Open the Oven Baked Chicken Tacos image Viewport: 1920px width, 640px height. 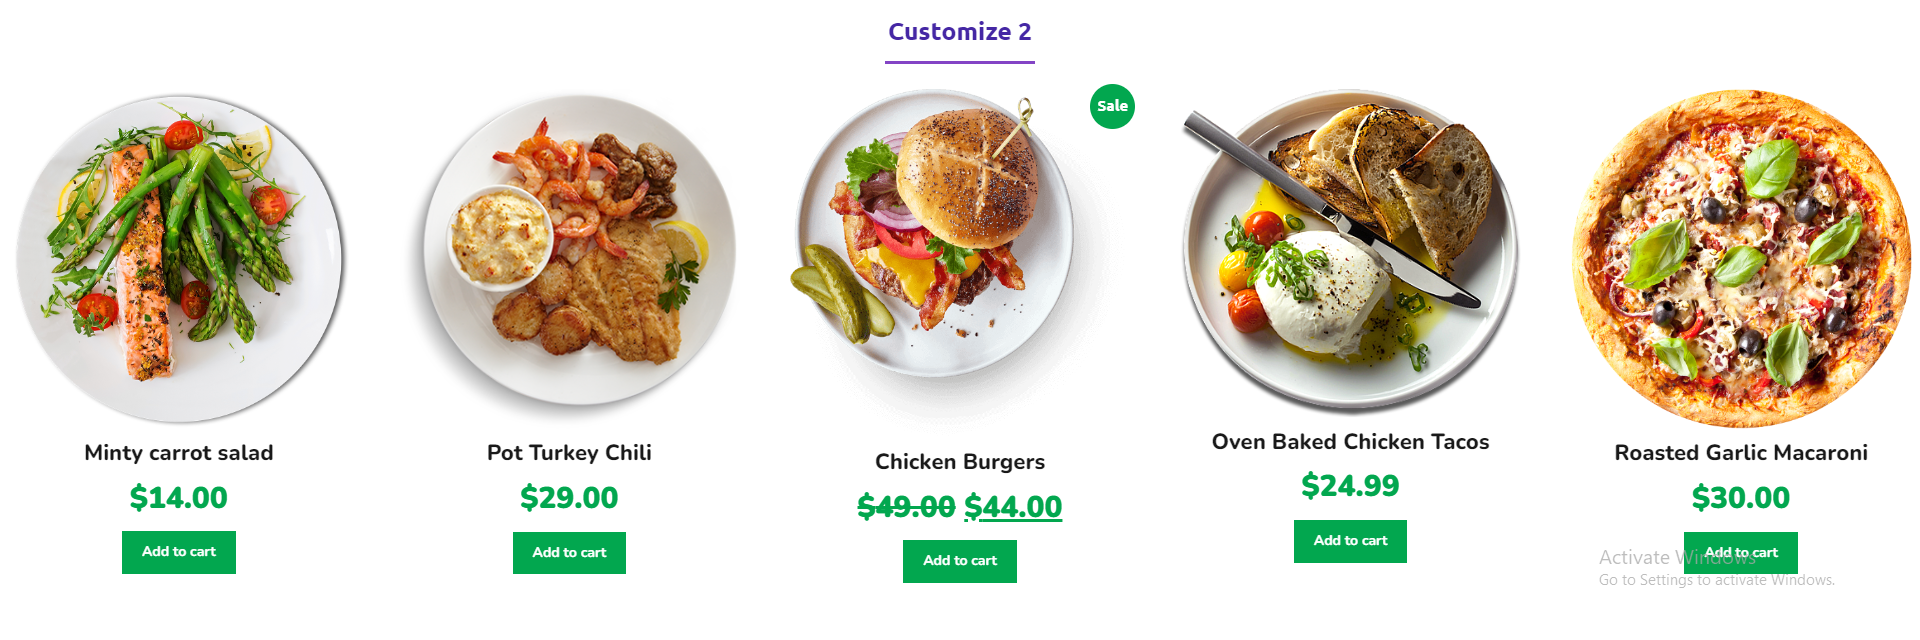click(1350, 250)
